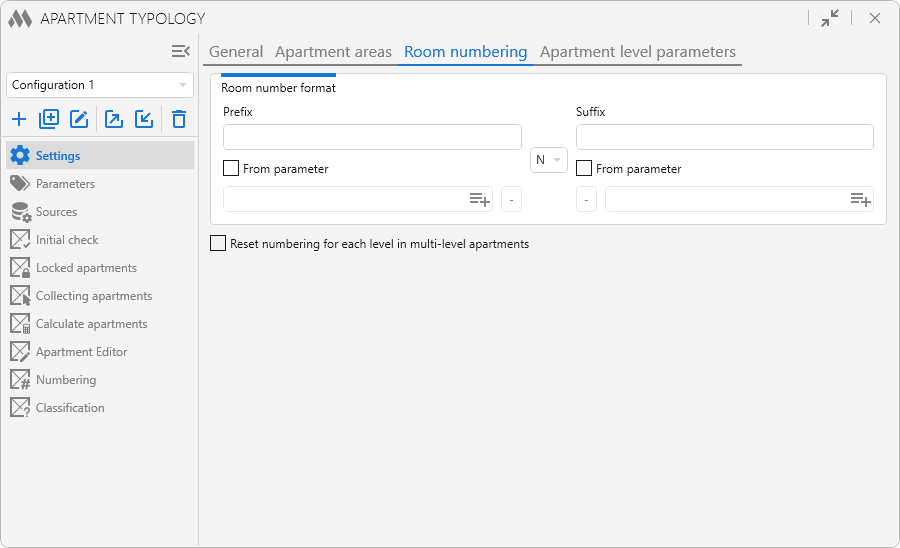The width and height of the screenshot is (900, 548).
Task: Switch to the Apartment areas tab
Action: 333,52
